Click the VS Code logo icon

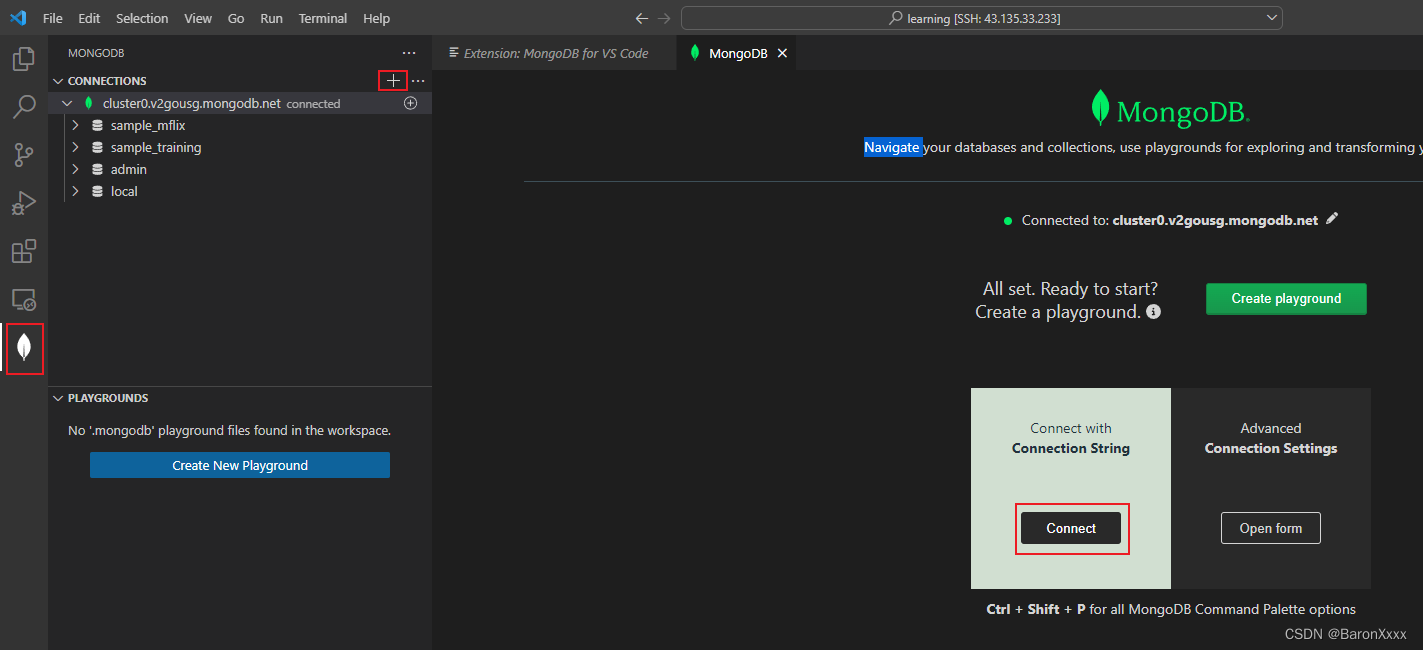click(18, 18)
